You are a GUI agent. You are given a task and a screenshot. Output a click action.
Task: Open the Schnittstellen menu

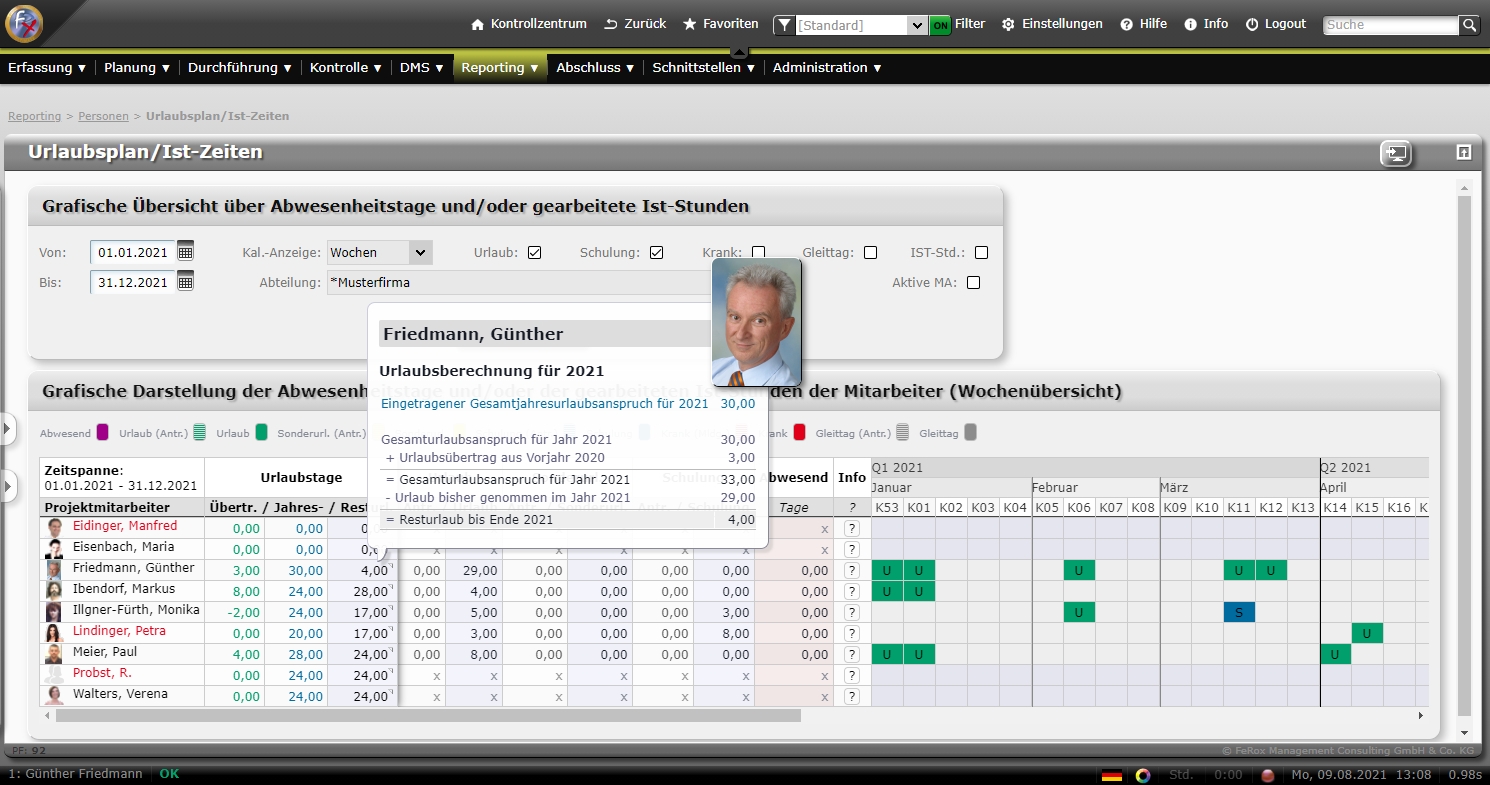click(704, 68)
